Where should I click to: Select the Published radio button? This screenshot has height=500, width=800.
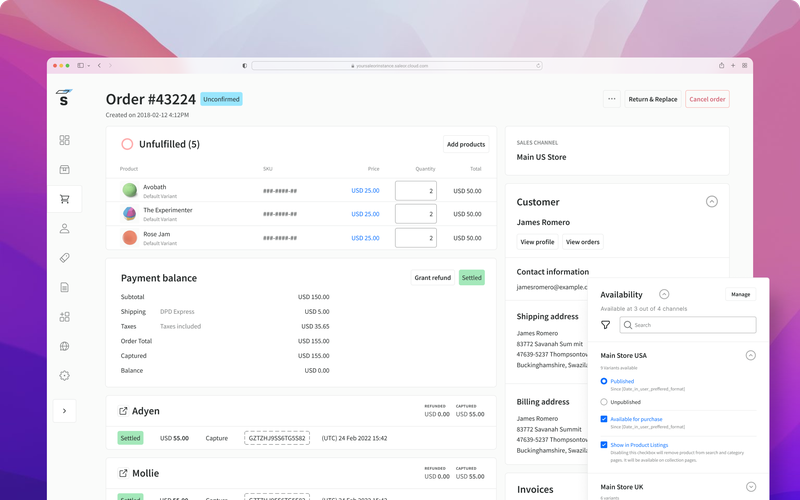[x=604, y=381]
